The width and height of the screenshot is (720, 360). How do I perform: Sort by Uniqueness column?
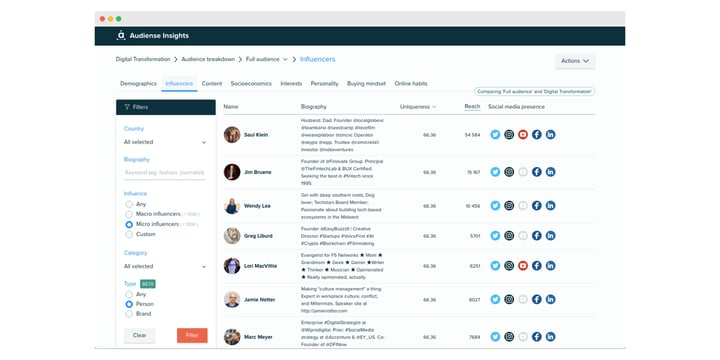point(418,107)
